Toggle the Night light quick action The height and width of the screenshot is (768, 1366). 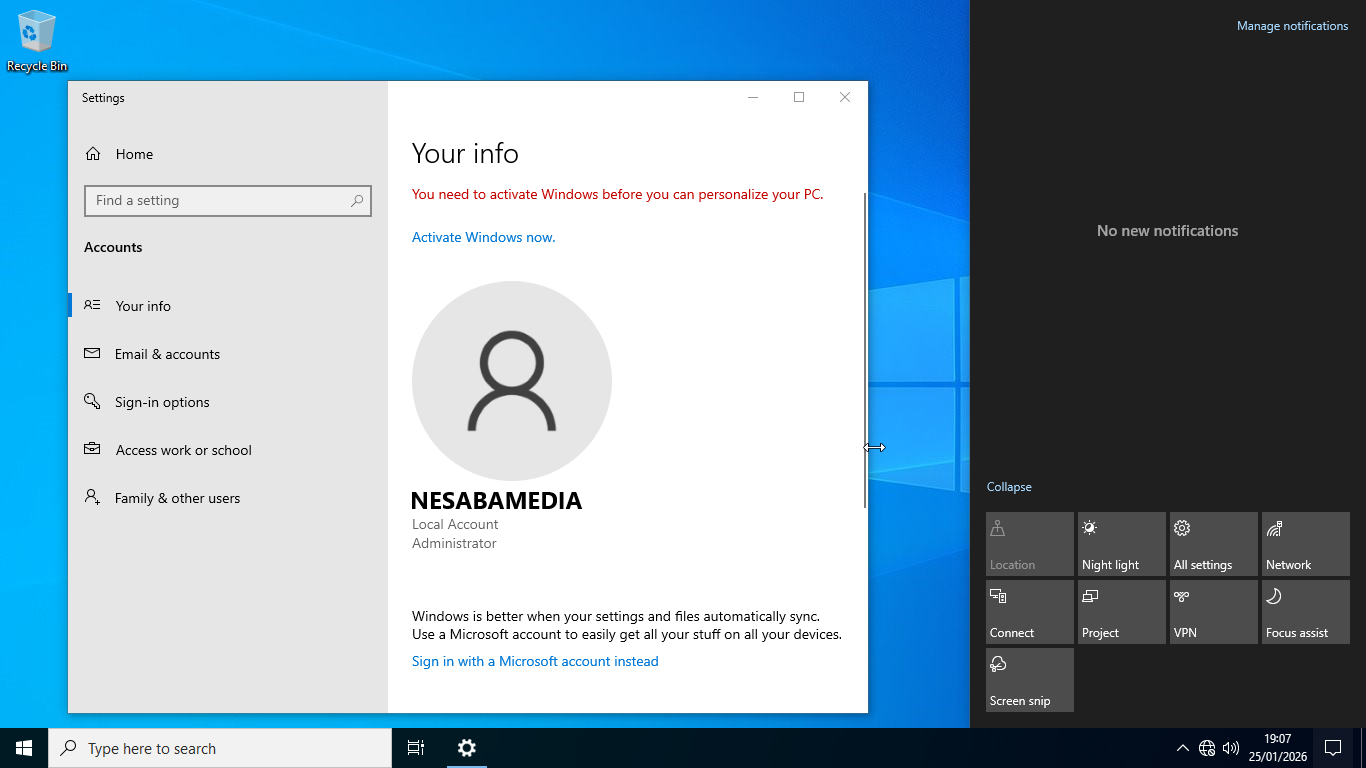pos(1121,544)
